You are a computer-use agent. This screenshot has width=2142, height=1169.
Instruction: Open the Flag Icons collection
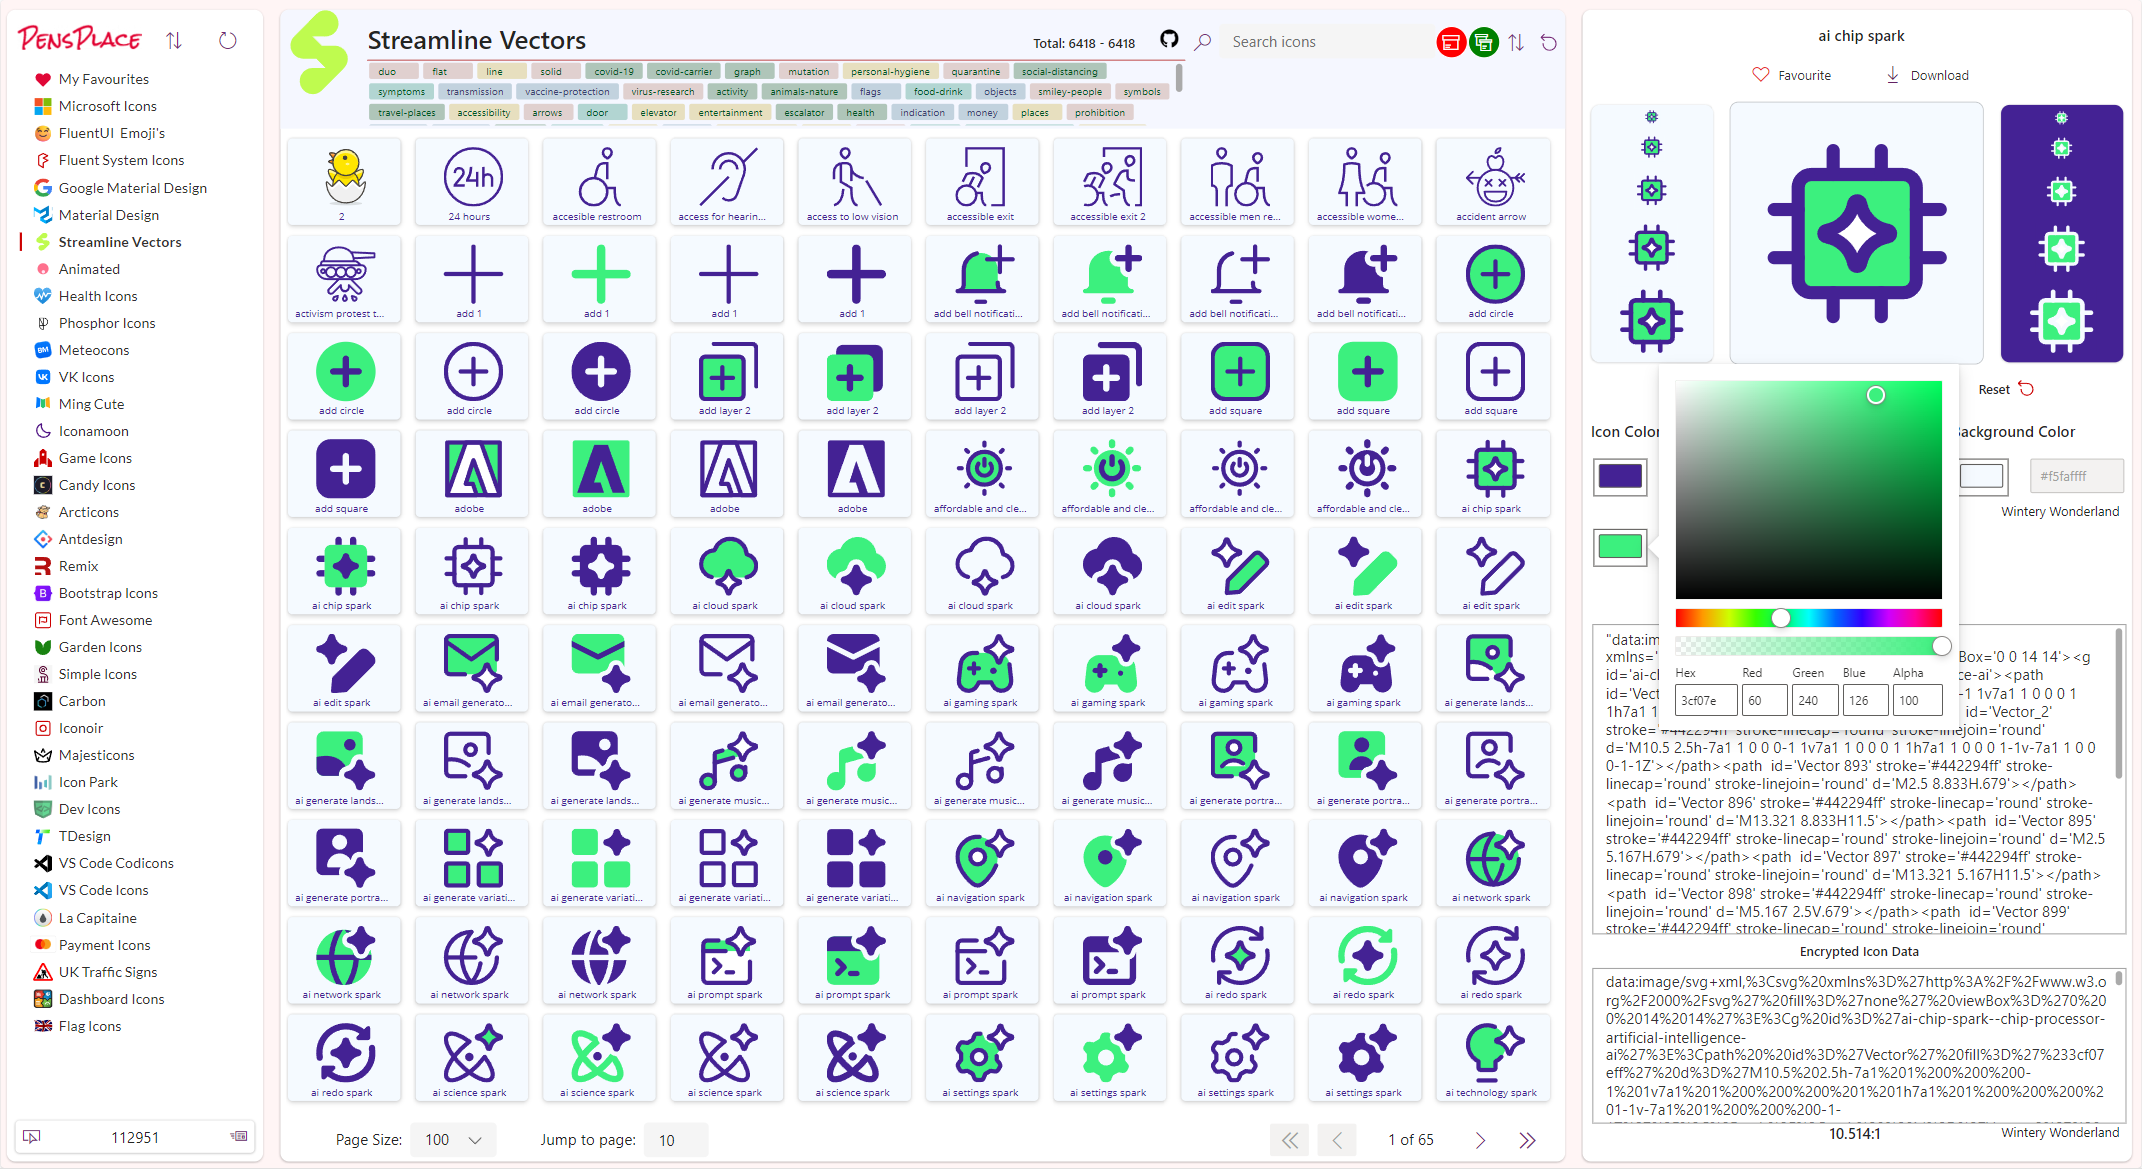click(x=89, y=1026)
